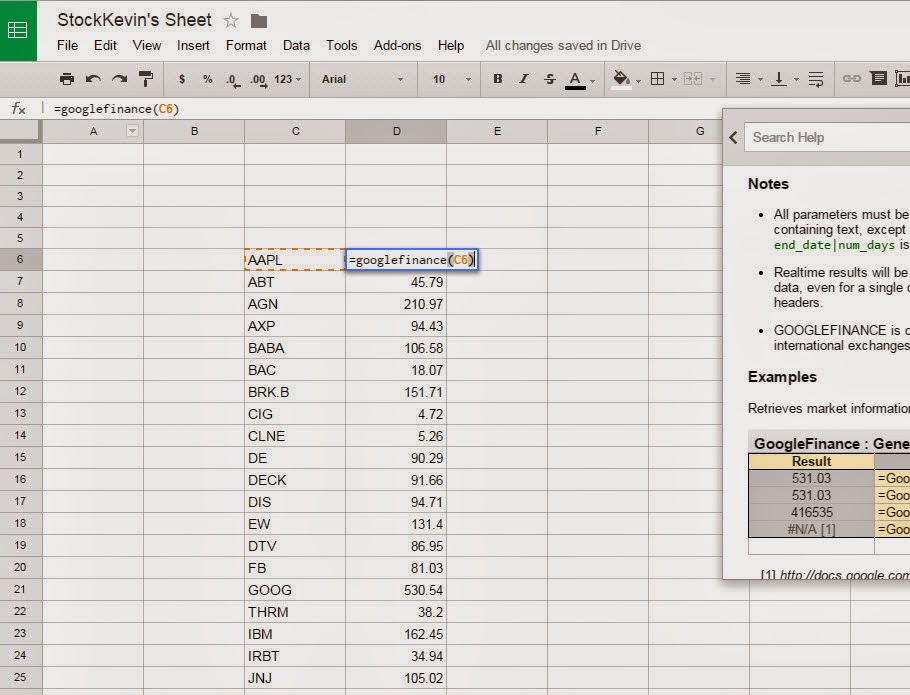Toggle bold formatting
The width and height of the screenshot is (910, 695).
coord(498,79)
